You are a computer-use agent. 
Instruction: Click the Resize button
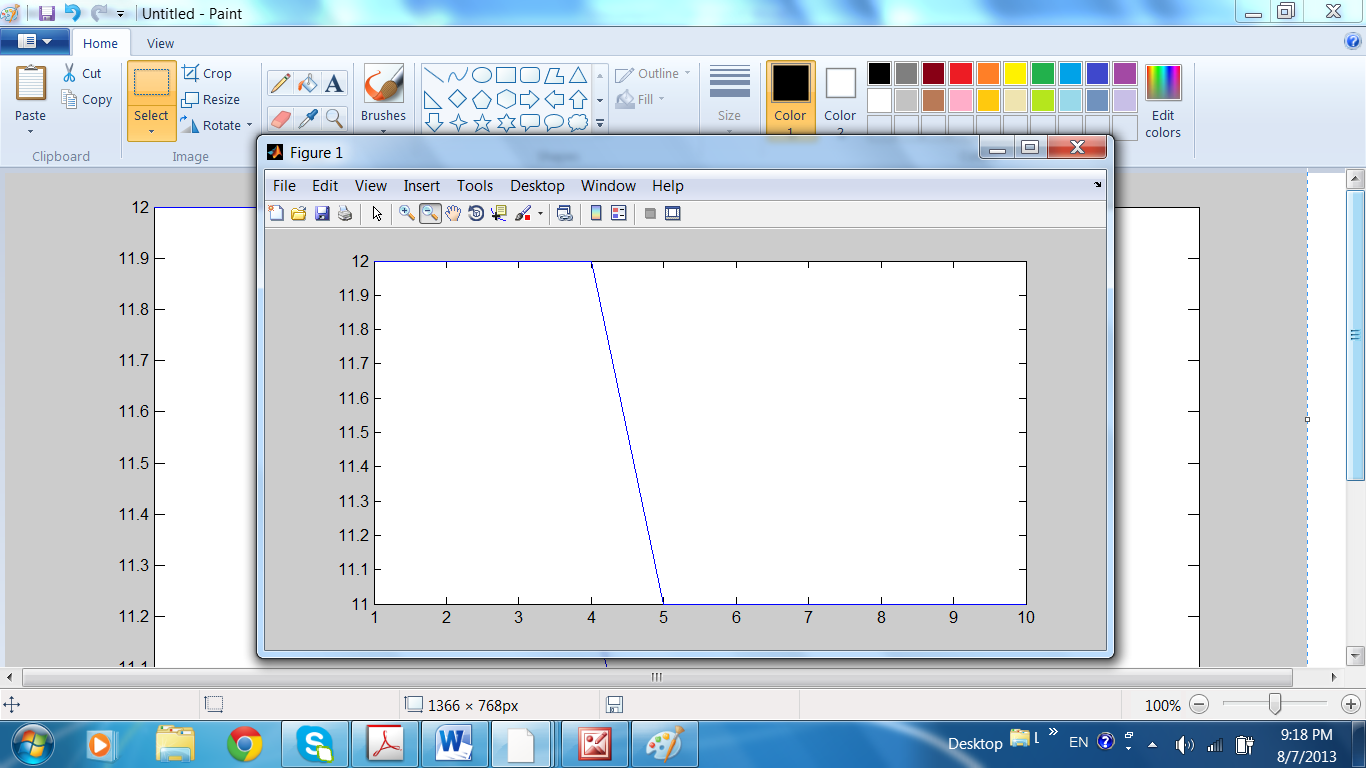tap(211, 99)
